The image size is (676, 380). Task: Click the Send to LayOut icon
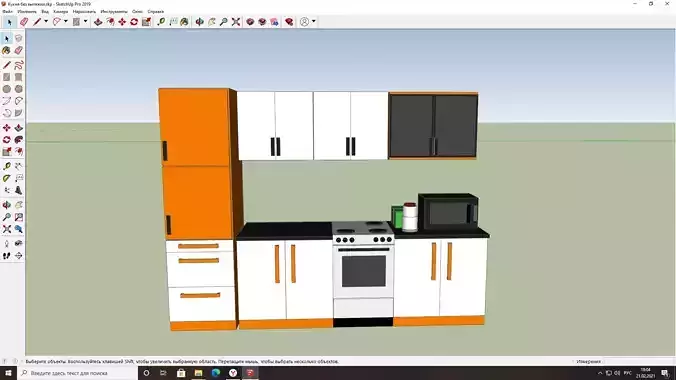274,22
